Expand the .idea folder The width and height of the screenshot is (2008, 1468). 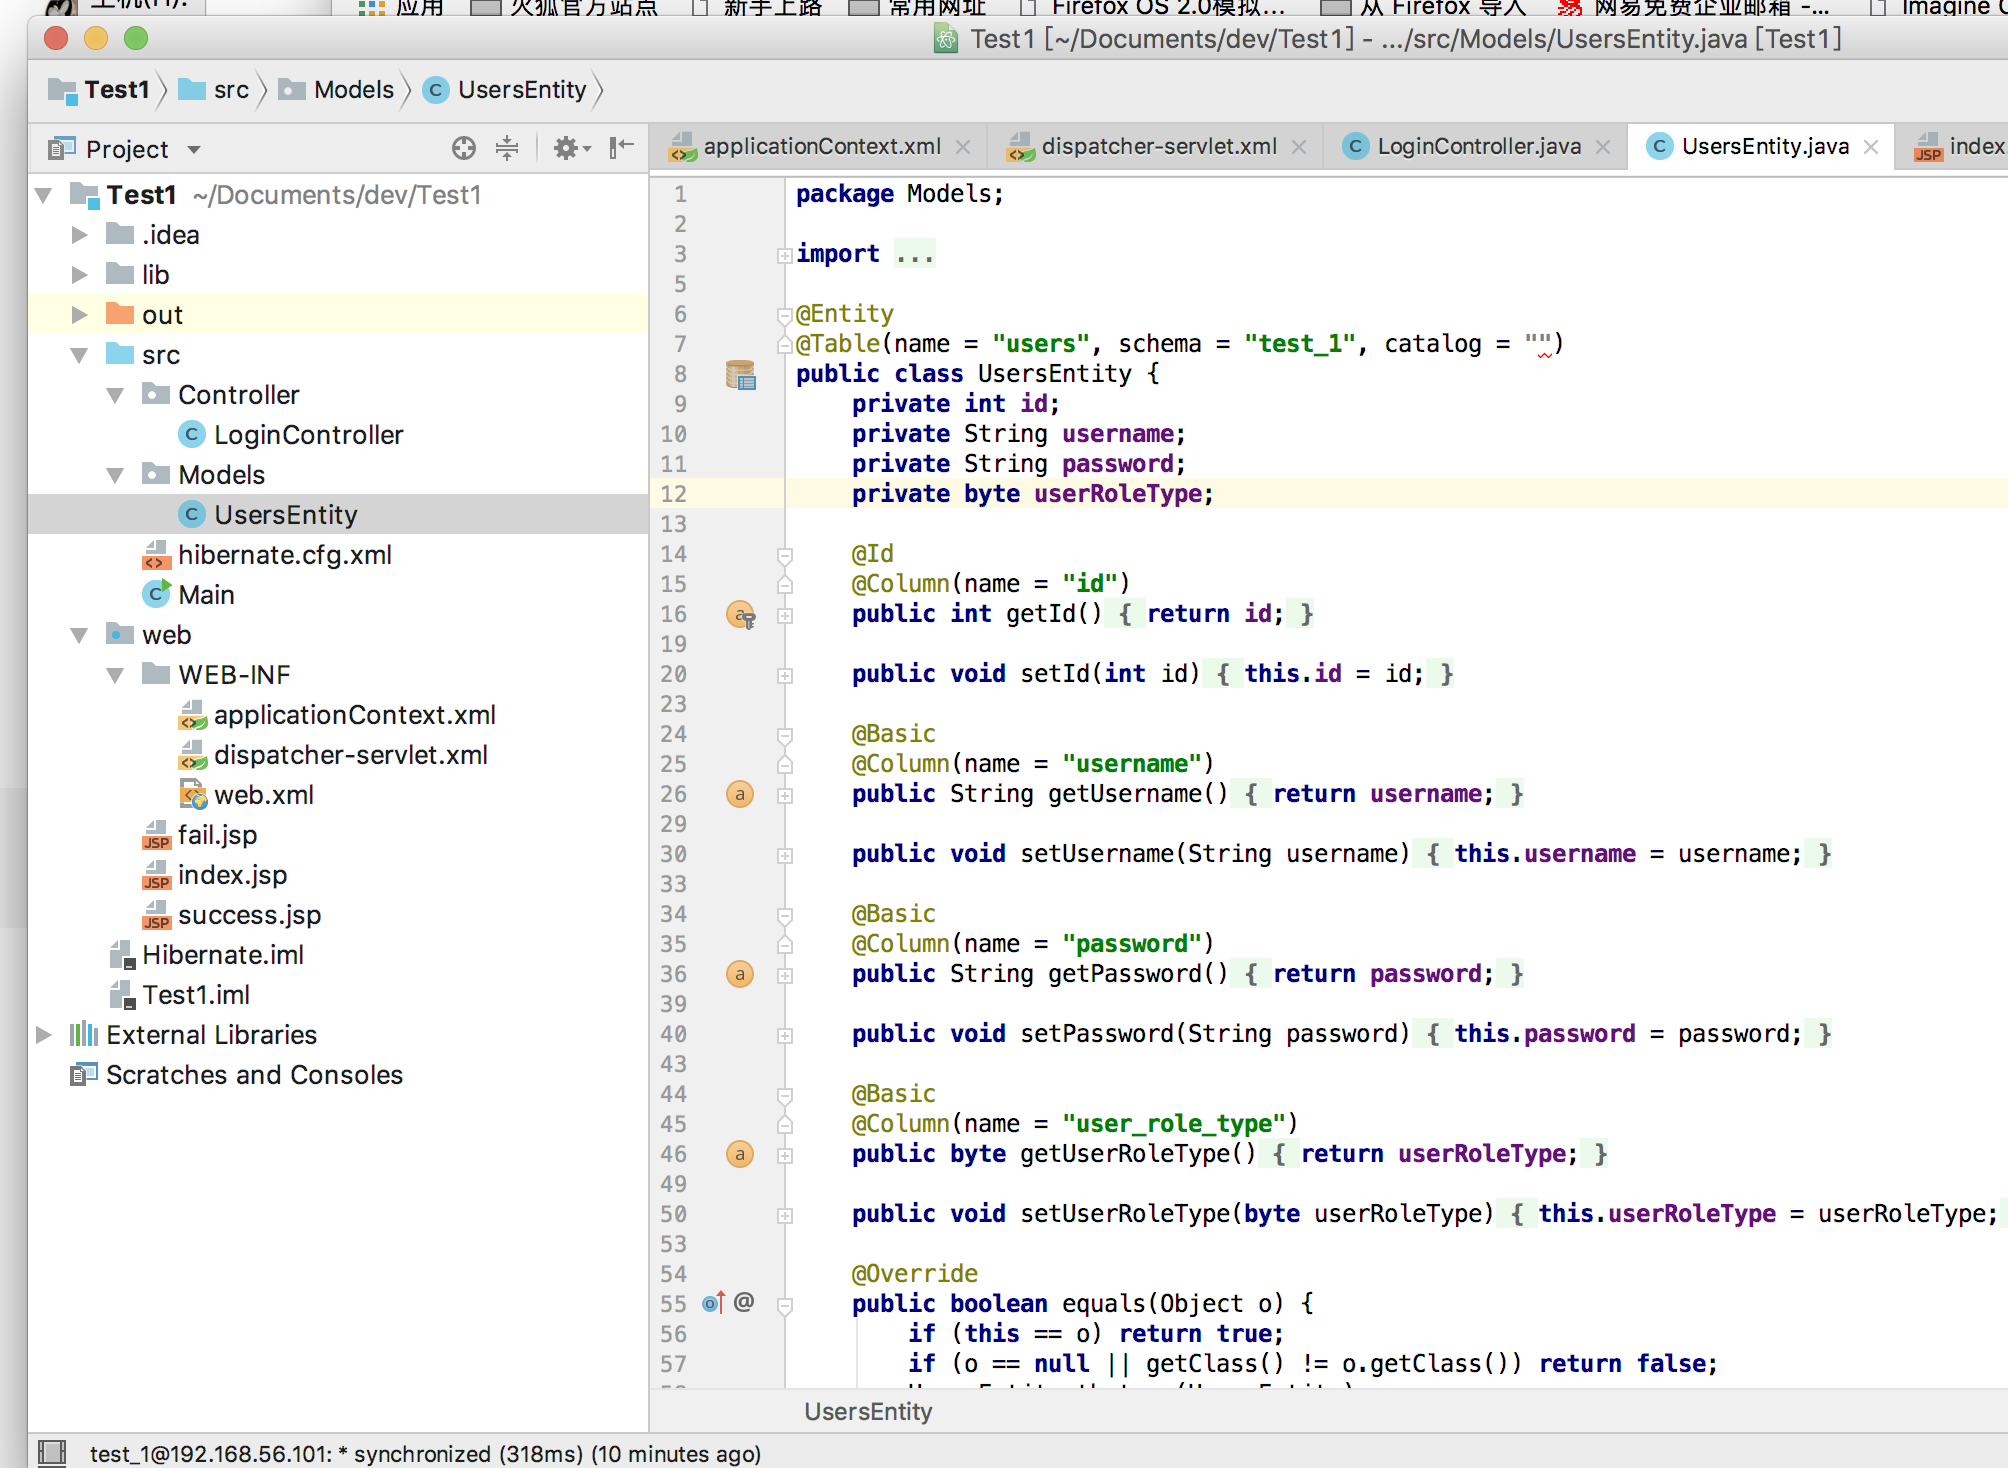(x=79, y=235)
